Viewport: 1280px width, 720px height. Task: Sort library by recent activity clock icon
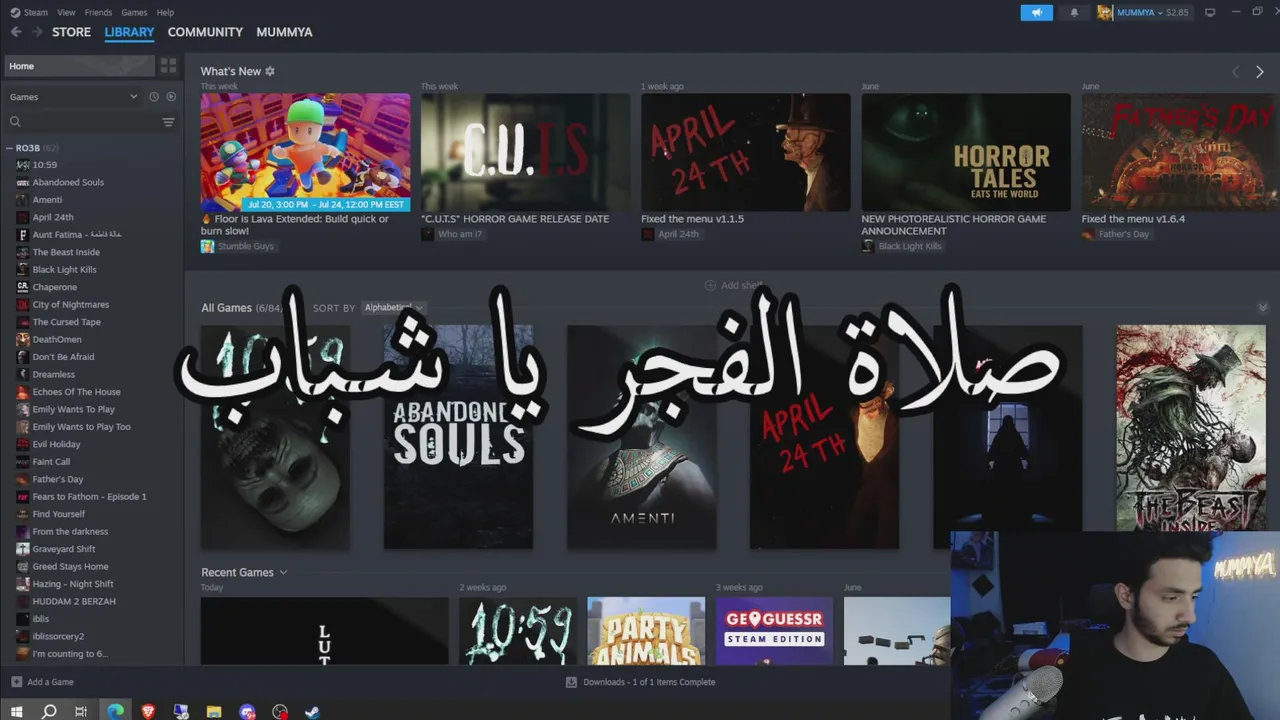(154, 97)
